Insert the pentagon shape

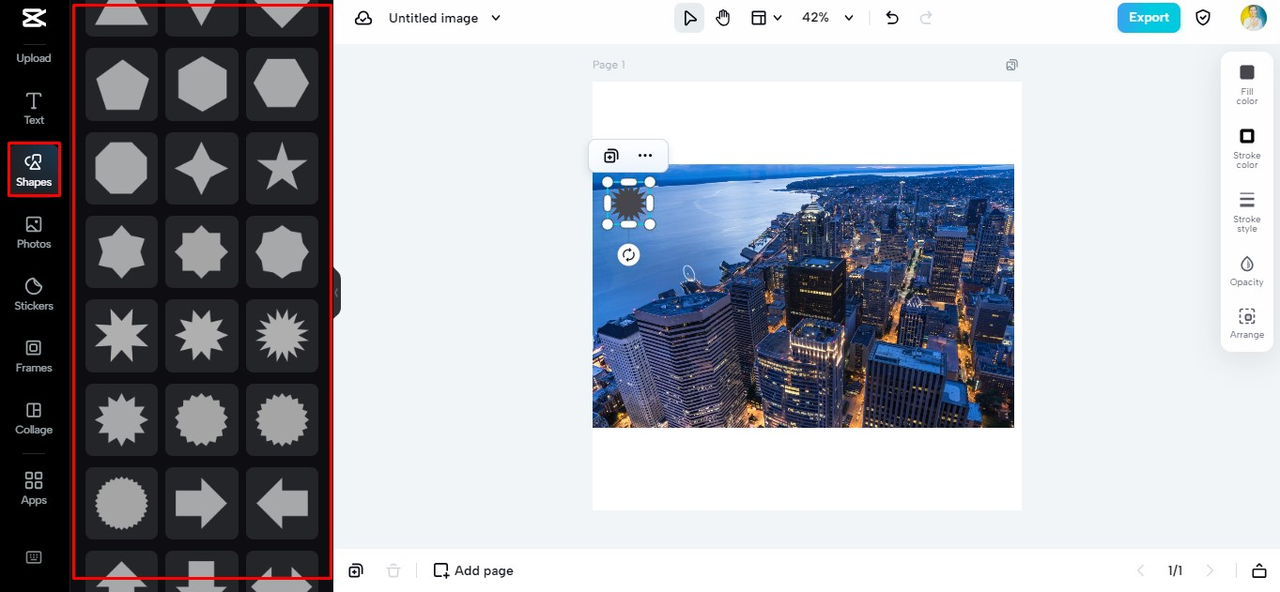pyautogui.click(x=122, y=84)
